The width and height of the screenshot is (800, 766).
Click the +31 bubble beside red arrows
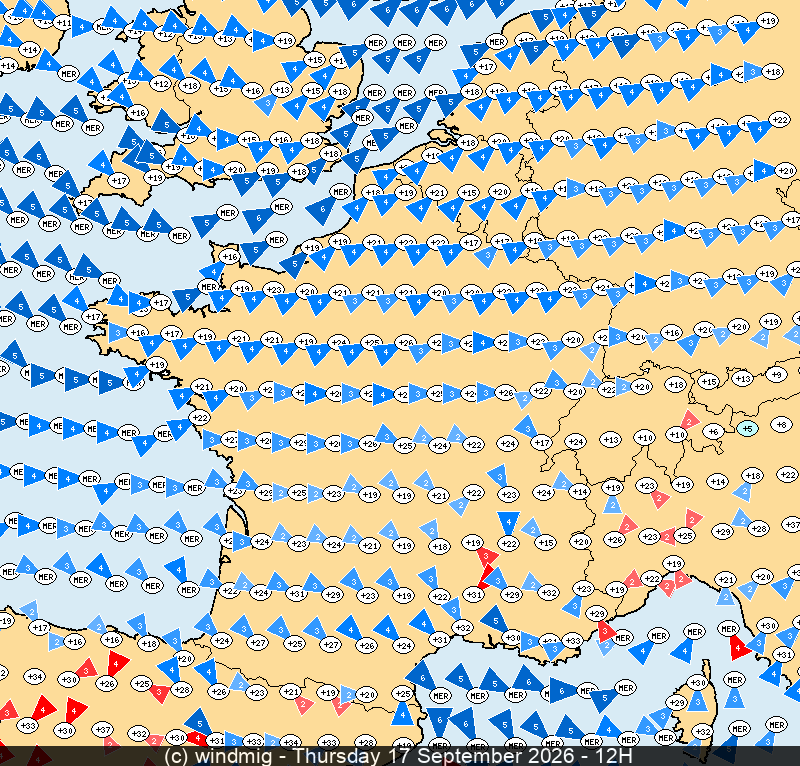[x=473, y=595]
